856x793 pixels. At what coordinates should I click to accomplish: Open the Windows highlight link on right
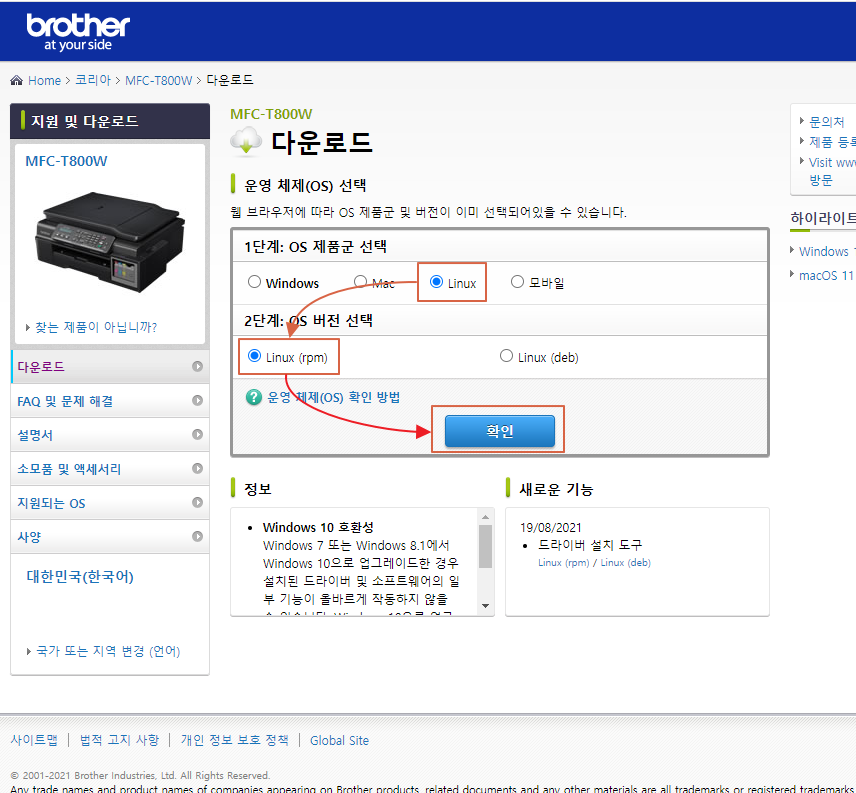tap(827, 251)
